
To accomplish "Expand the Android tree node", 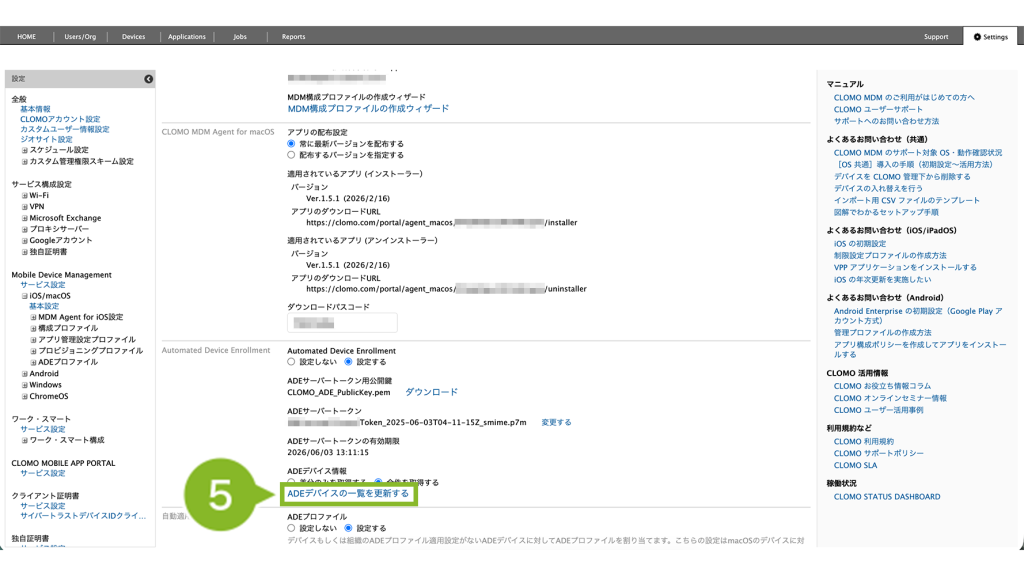I will (24, 374).
